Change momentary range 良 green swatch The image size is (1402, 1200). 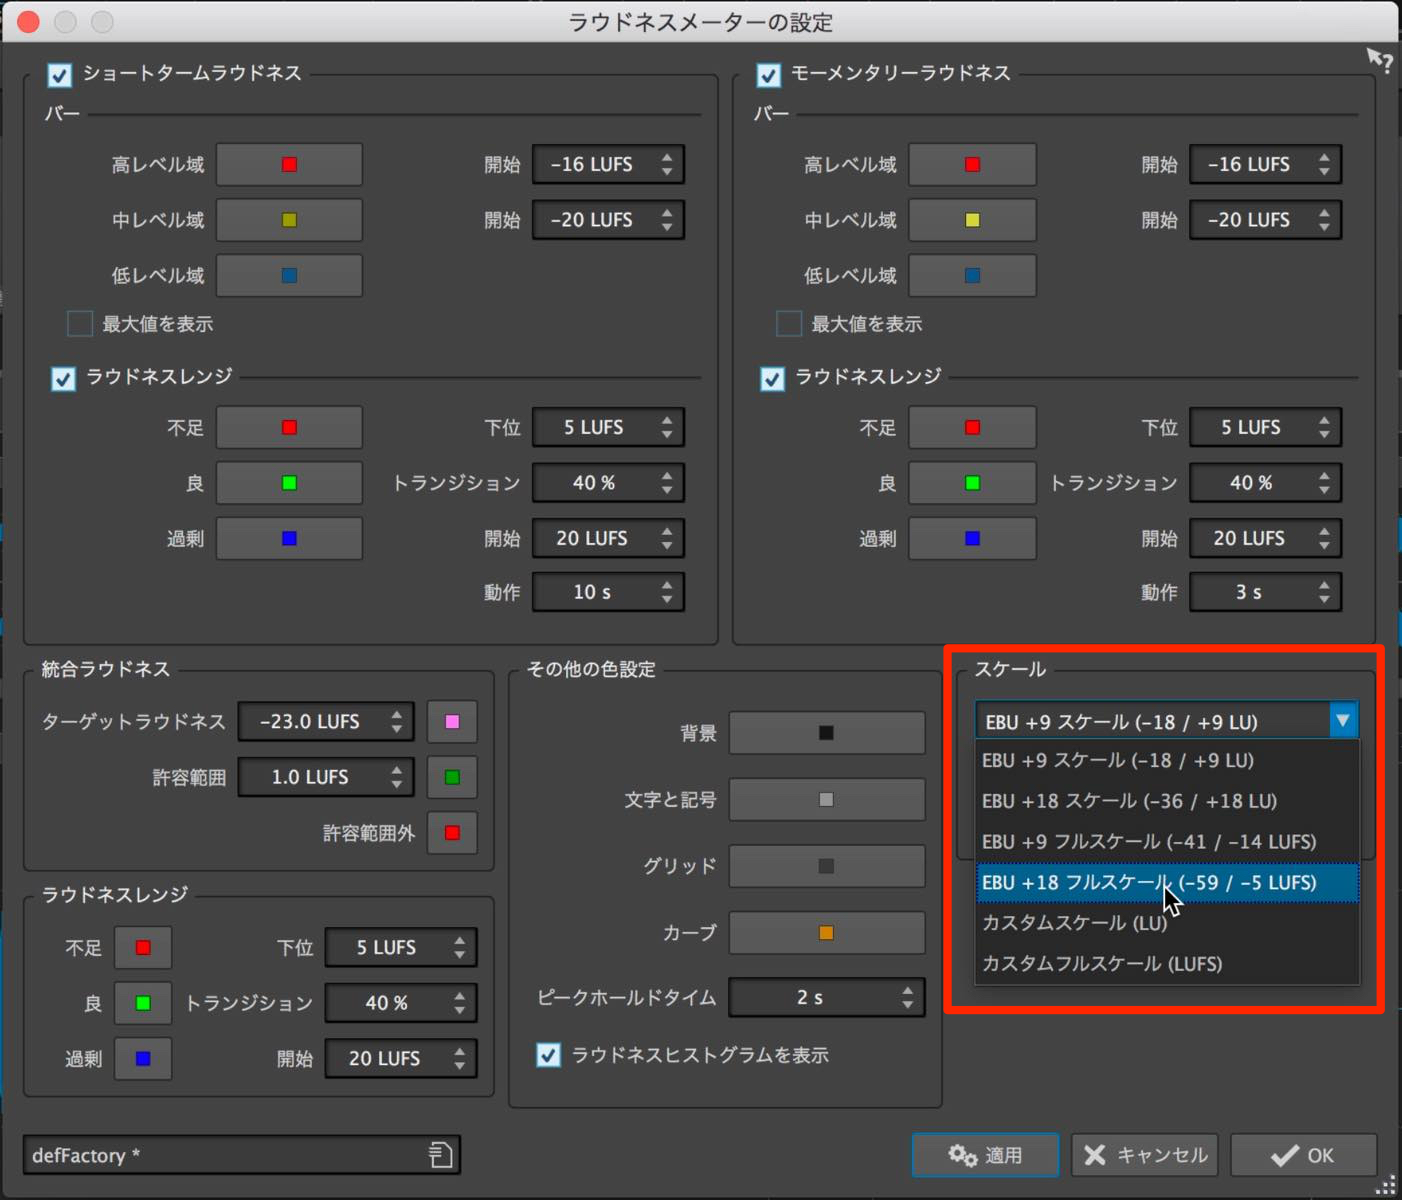972,483
